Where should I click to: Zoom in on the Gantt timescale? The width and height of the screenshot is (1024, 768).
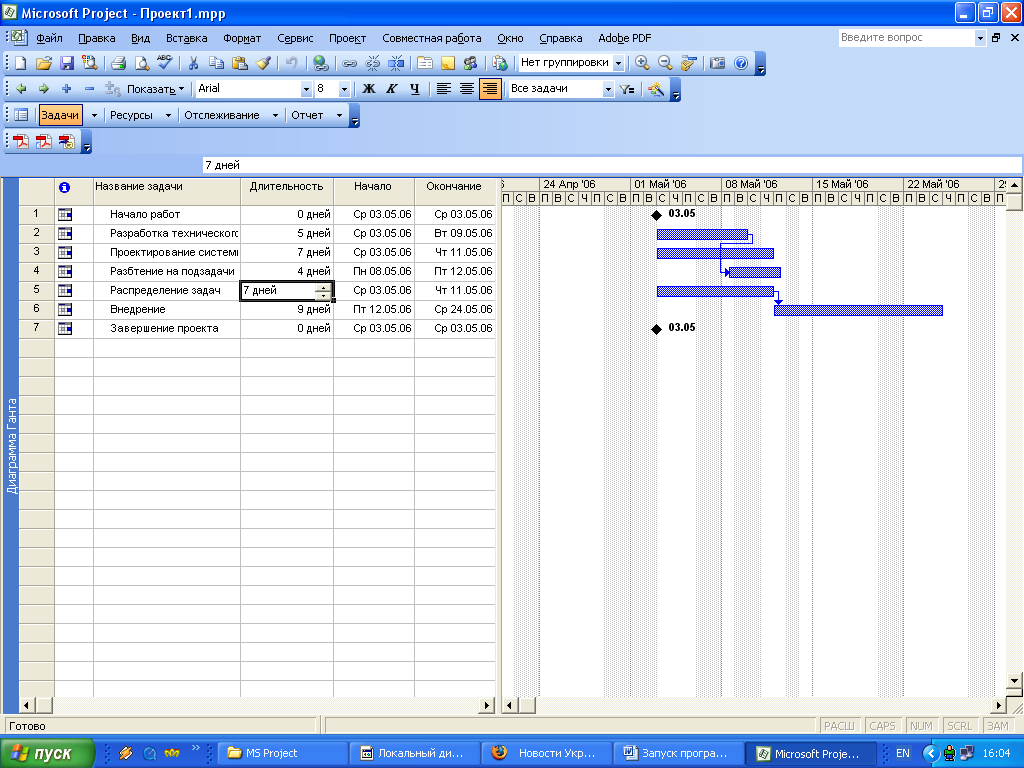642,63
